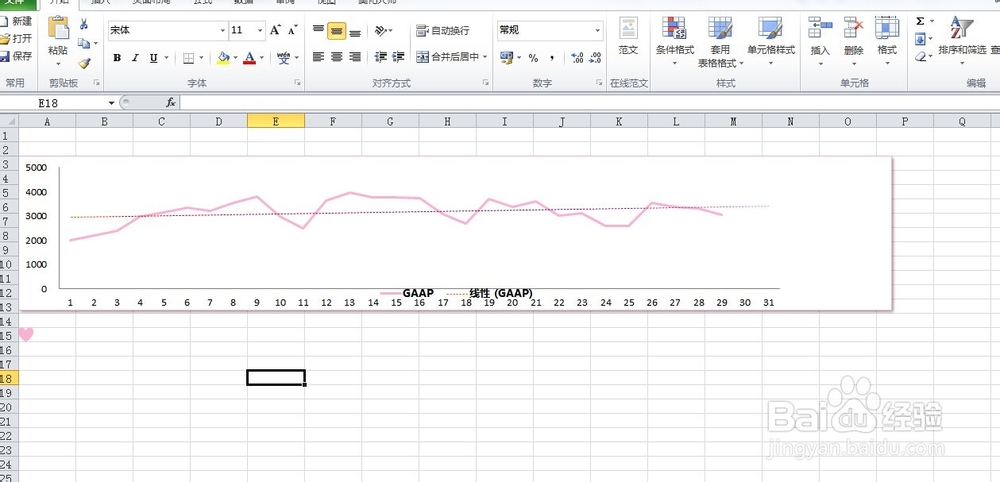Click the Fill down arrow icon

point(920,40)
